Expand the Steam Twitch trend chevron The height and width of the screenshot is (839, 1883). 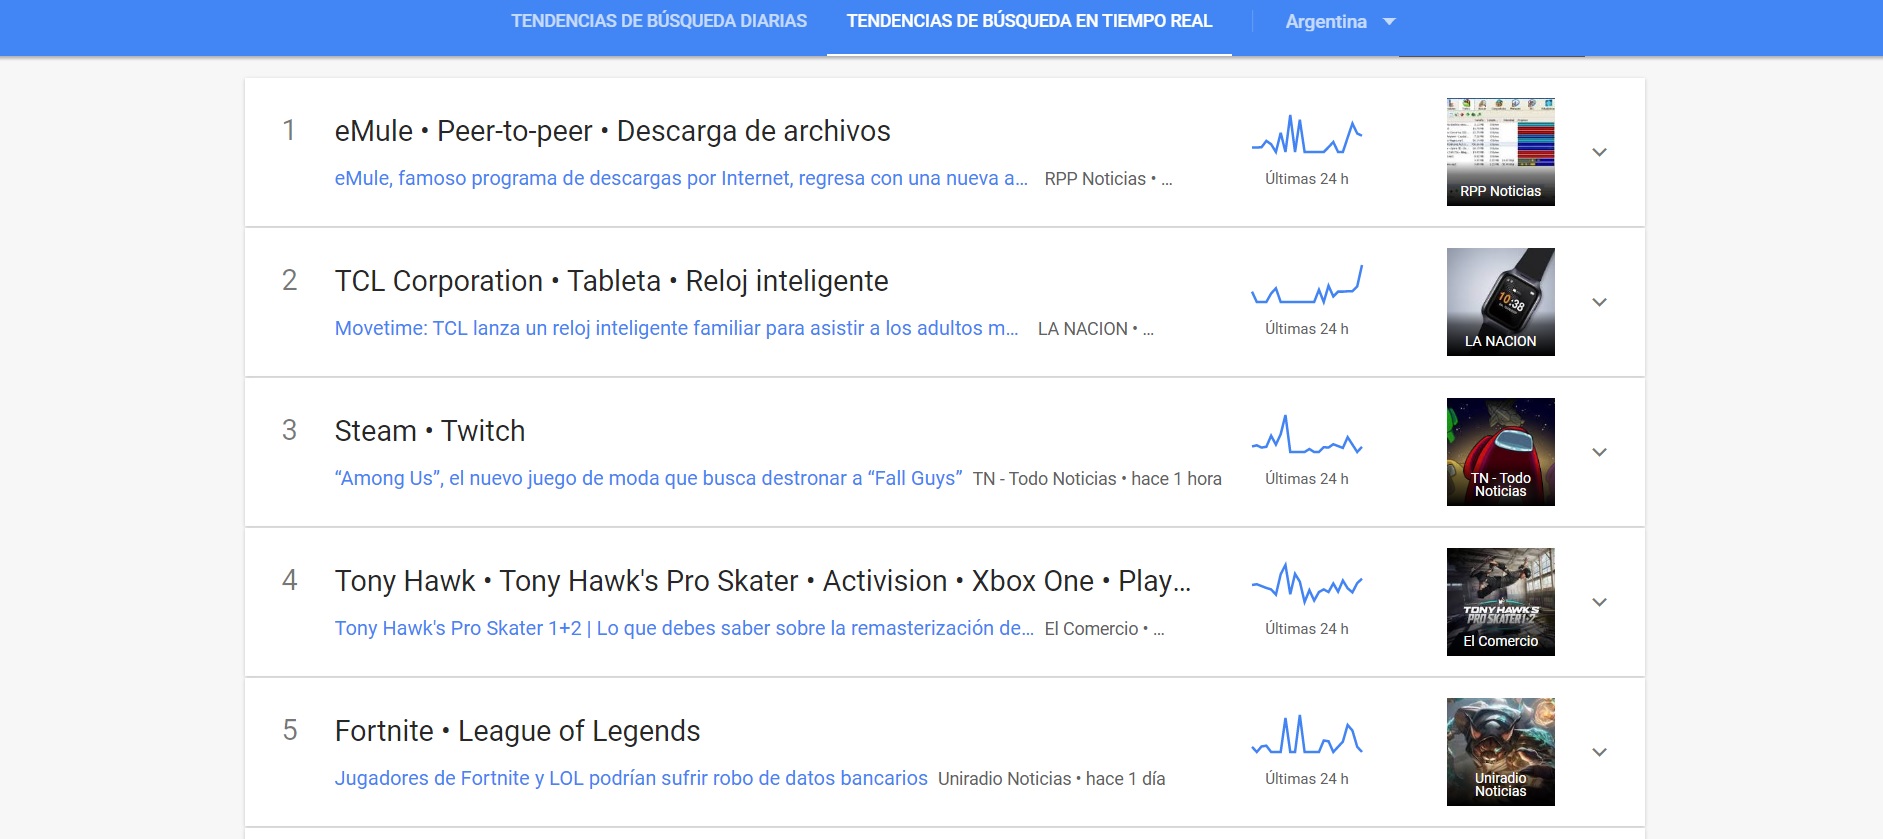1599,452
